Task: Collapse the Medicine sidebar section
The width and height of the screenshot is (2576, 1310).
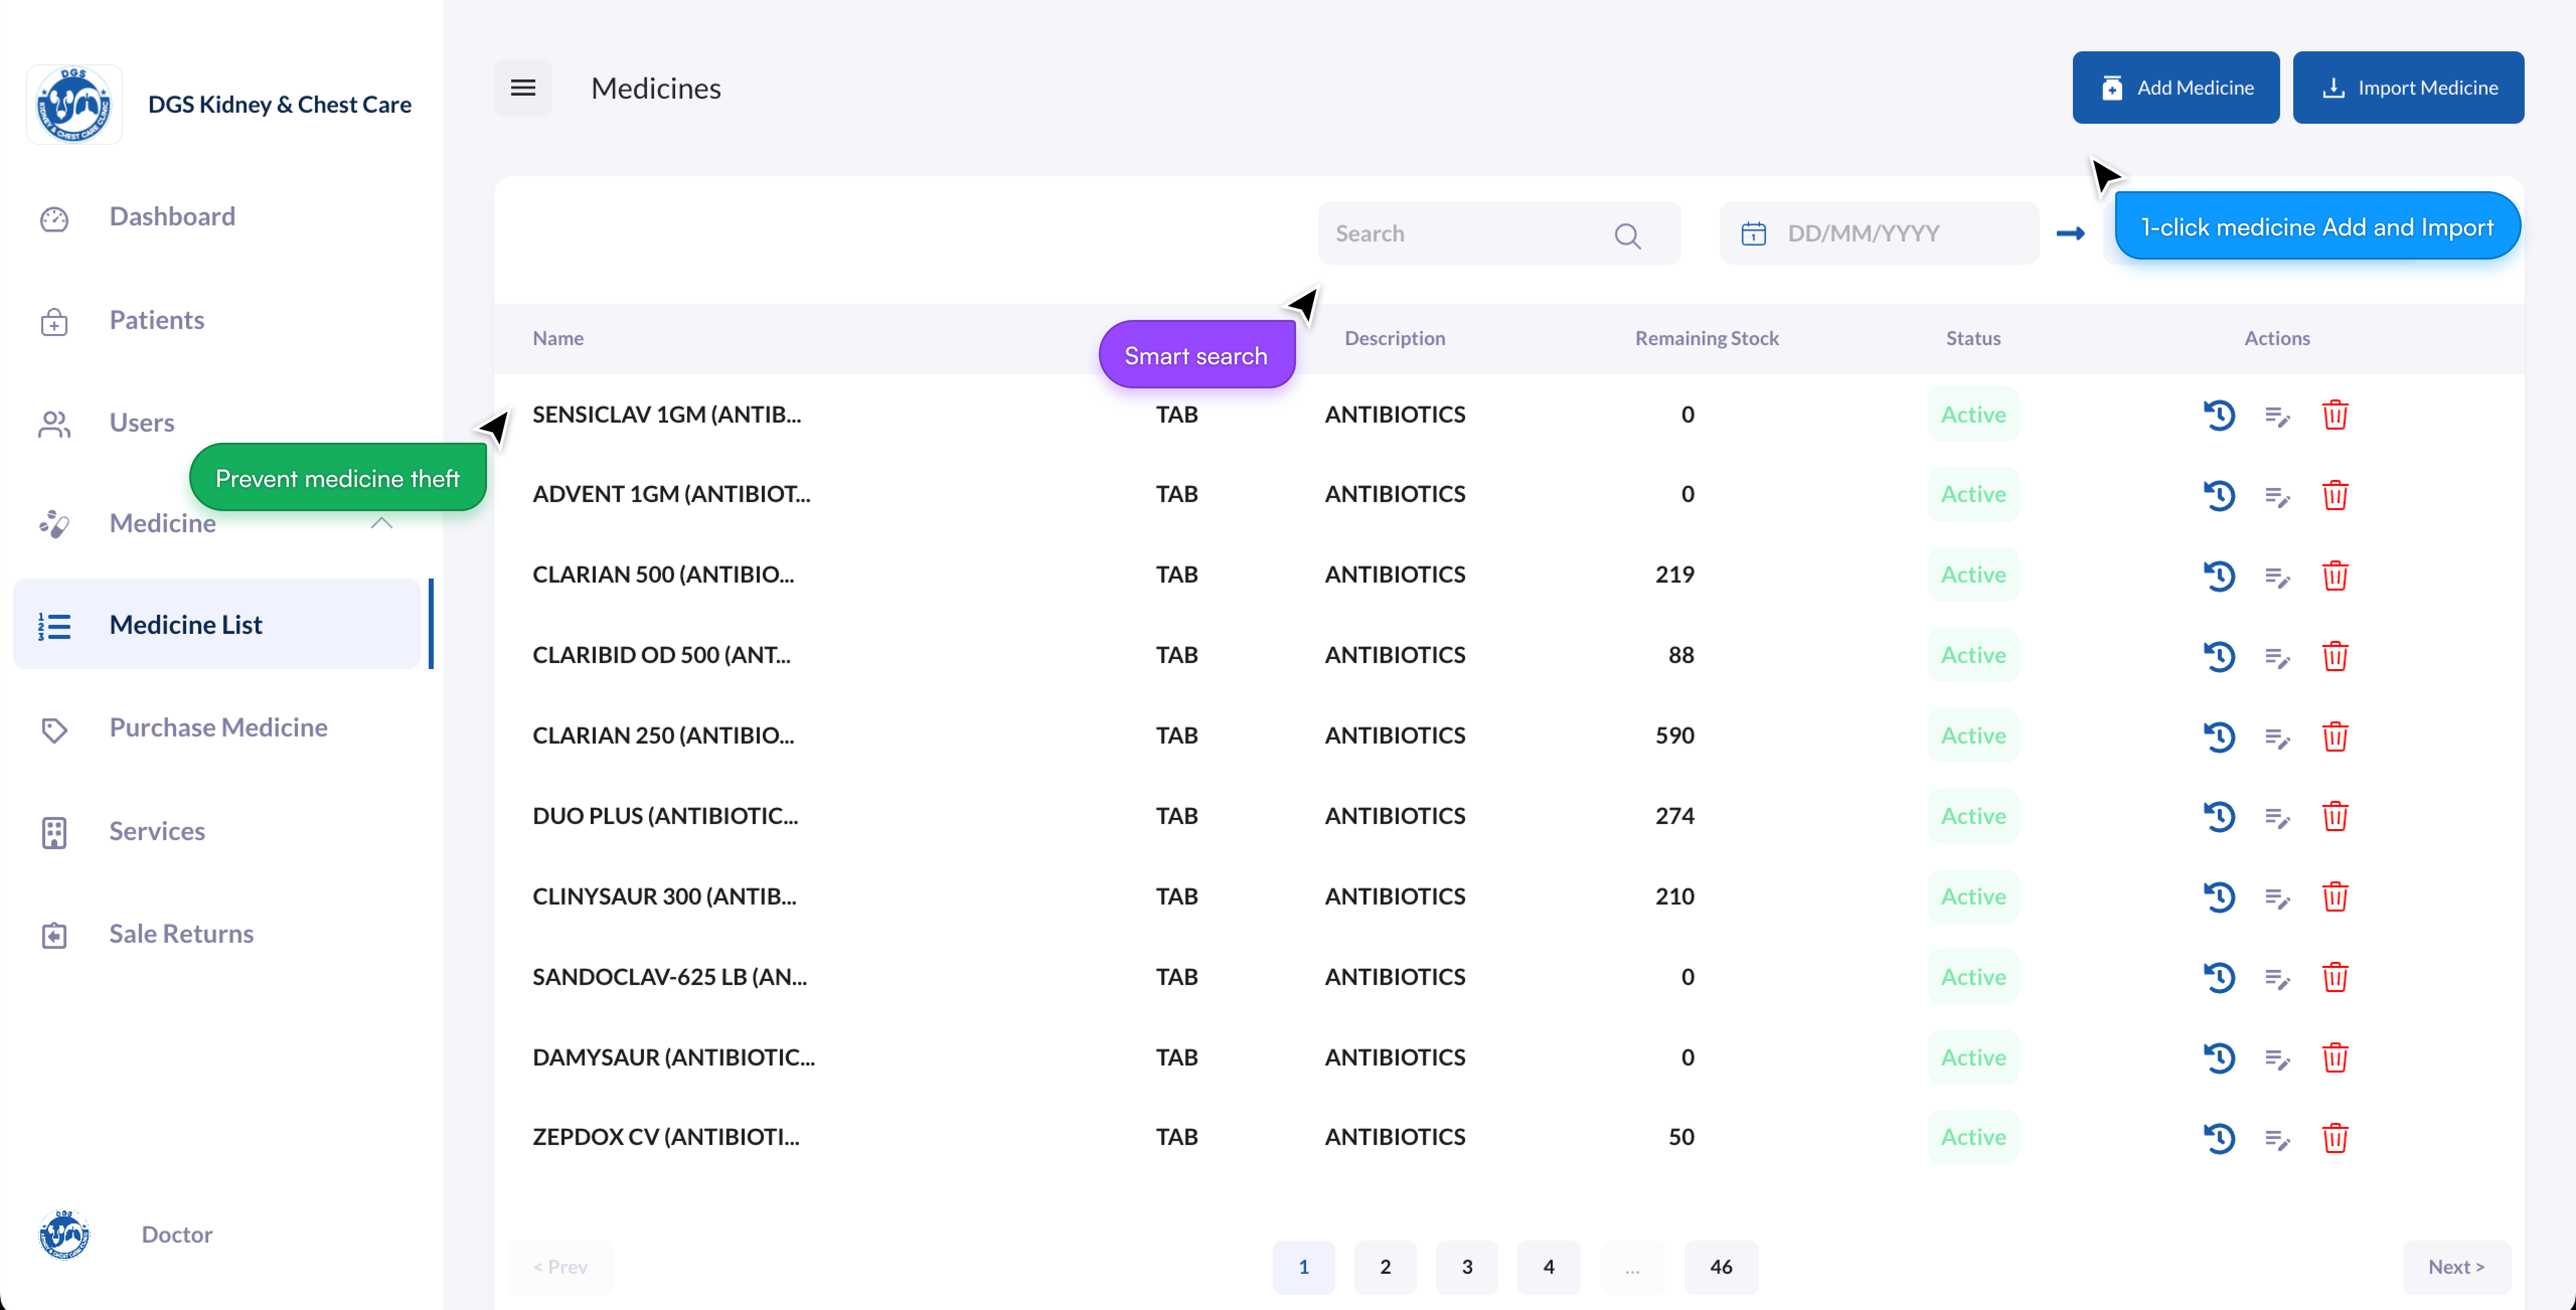Action: pos(381,523)
